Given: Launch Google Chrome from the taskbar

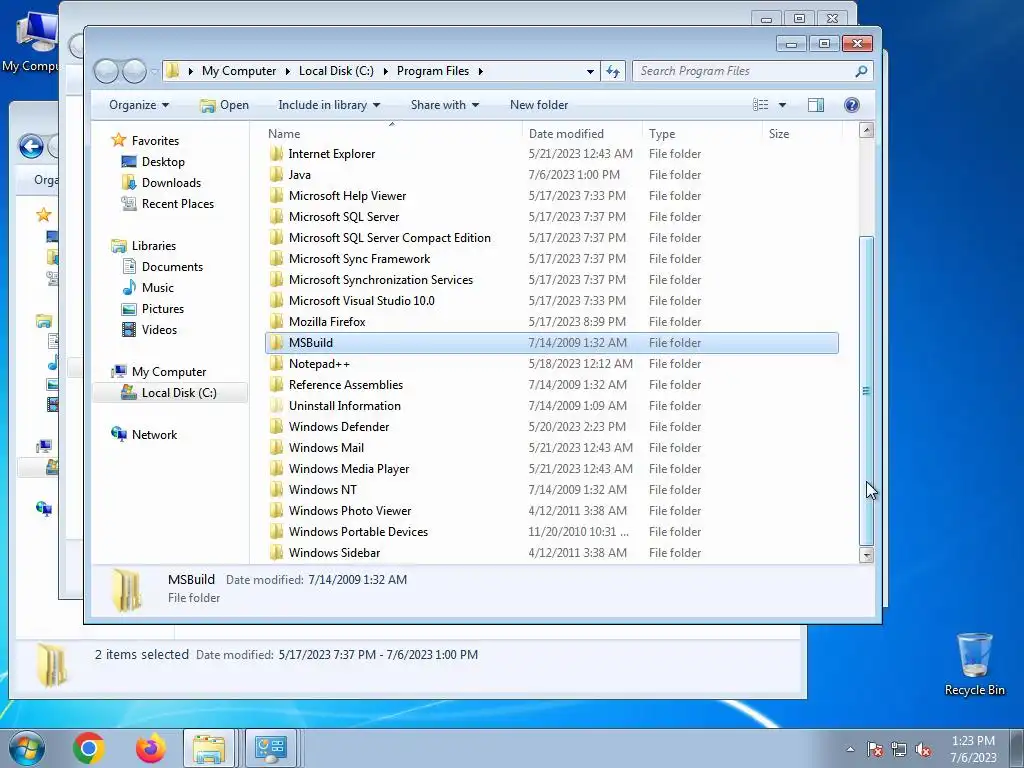Looking at the screenshot, I should [89, 748].
